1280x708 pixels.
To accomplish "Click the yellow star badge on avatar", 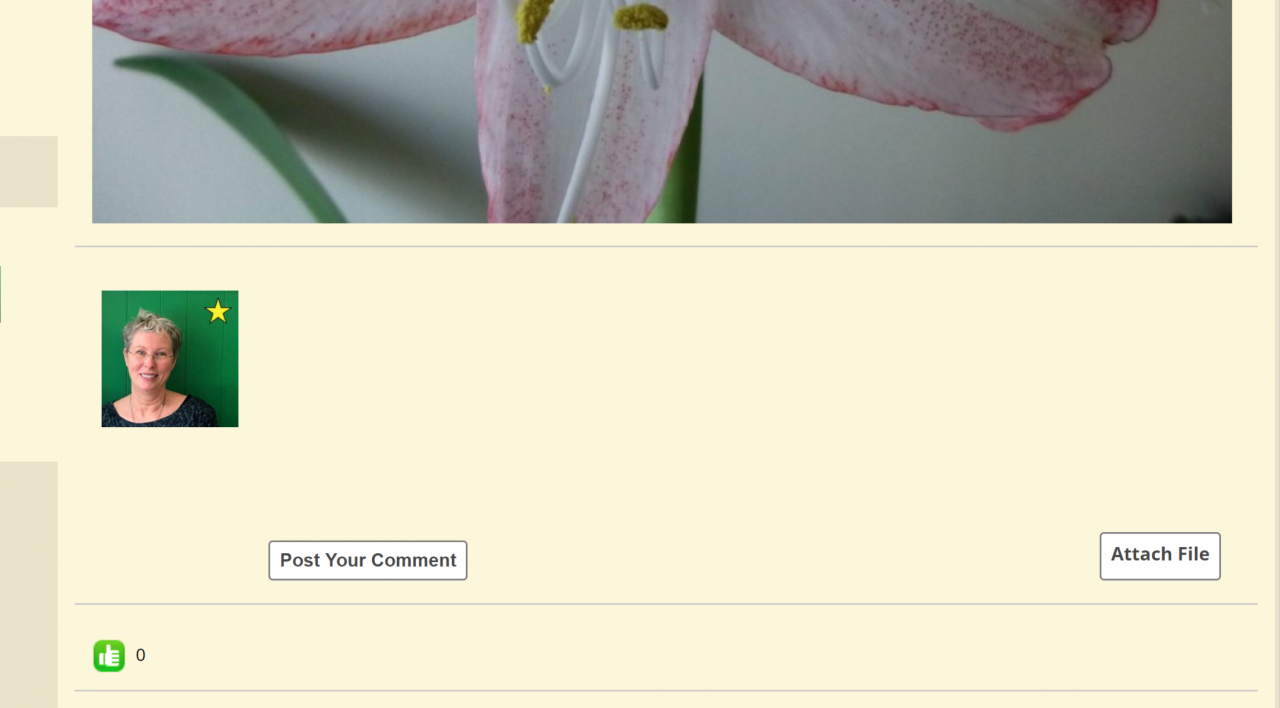I will 218,312.
